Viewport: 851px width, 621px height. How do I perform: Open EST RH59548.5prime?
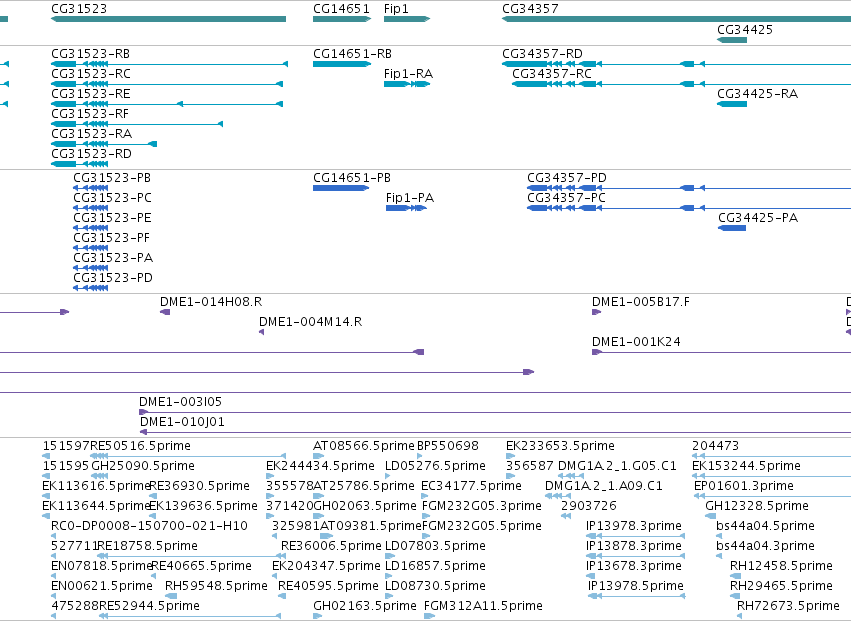click(171, 596)
